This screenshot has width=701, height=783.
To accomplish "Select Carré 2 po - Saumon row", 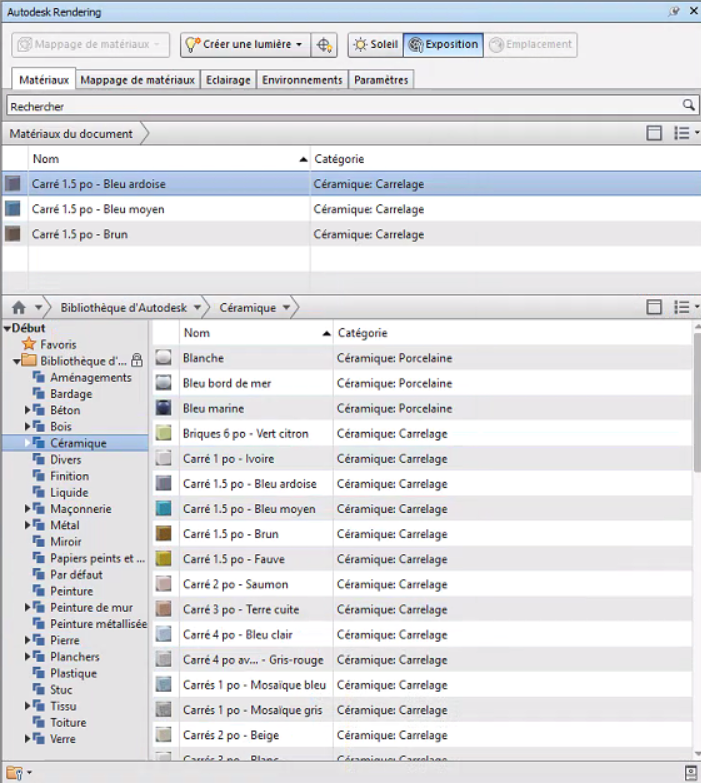I will click(422, 584).
